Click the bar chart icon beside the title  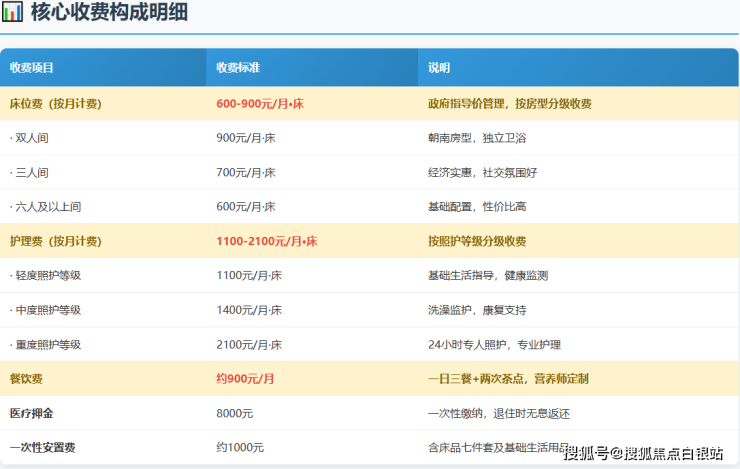tap(13, 13)
